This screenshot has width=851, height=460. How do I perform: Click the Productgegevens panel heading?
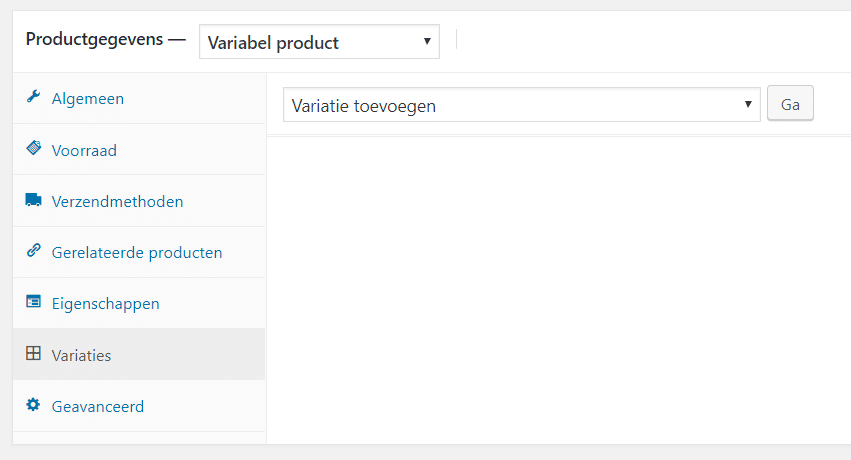pyautogui.click(x=105, y=42)
